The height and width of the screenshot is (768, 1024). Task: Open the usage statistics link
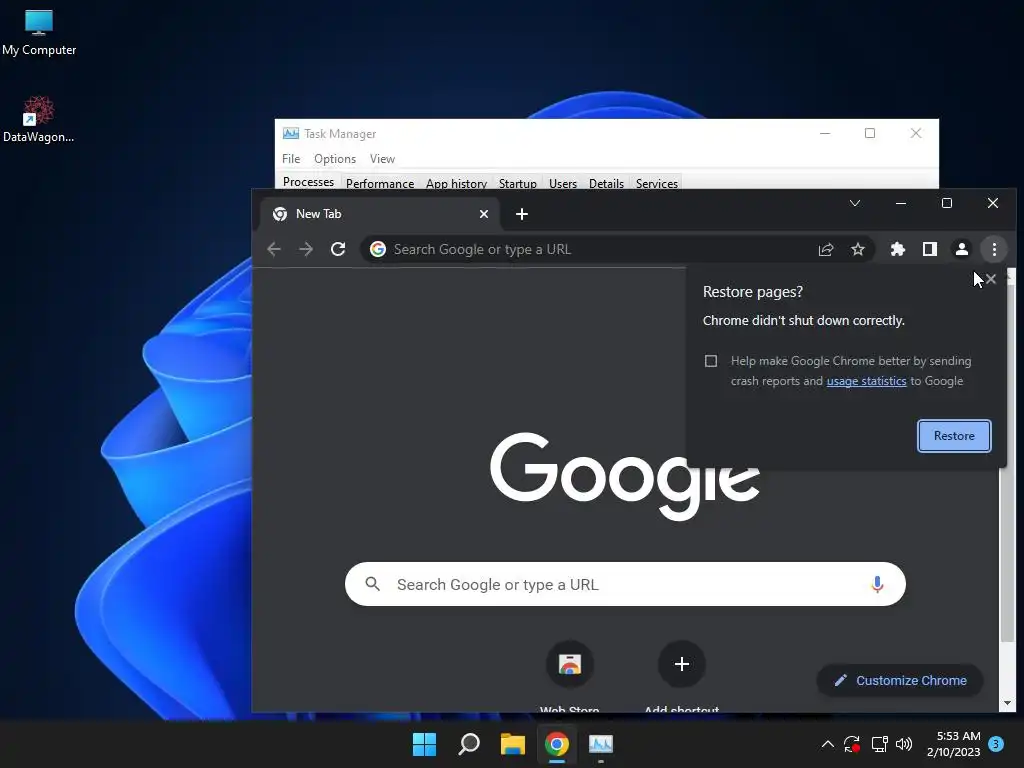867,381
